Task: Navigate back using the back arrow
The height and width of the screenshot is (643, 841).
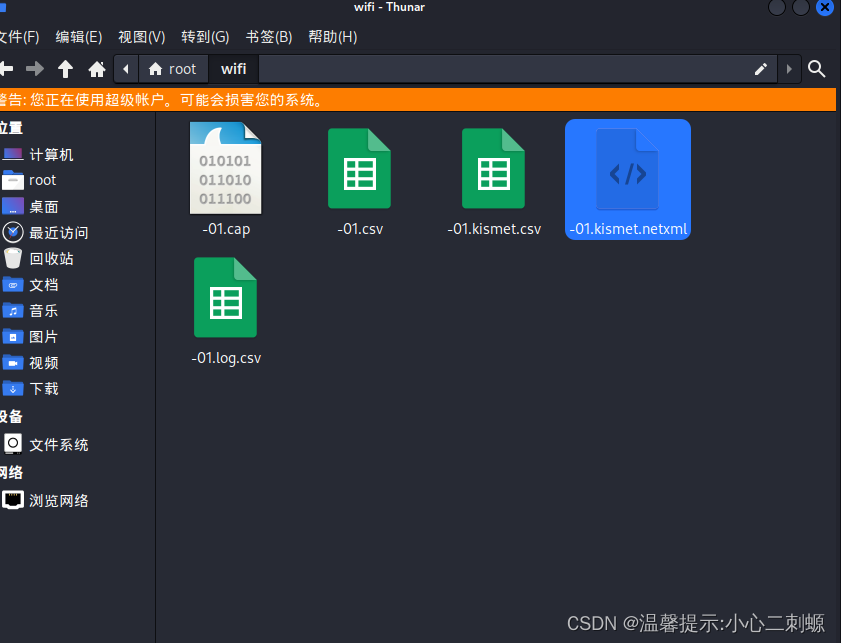Action: 8,68
